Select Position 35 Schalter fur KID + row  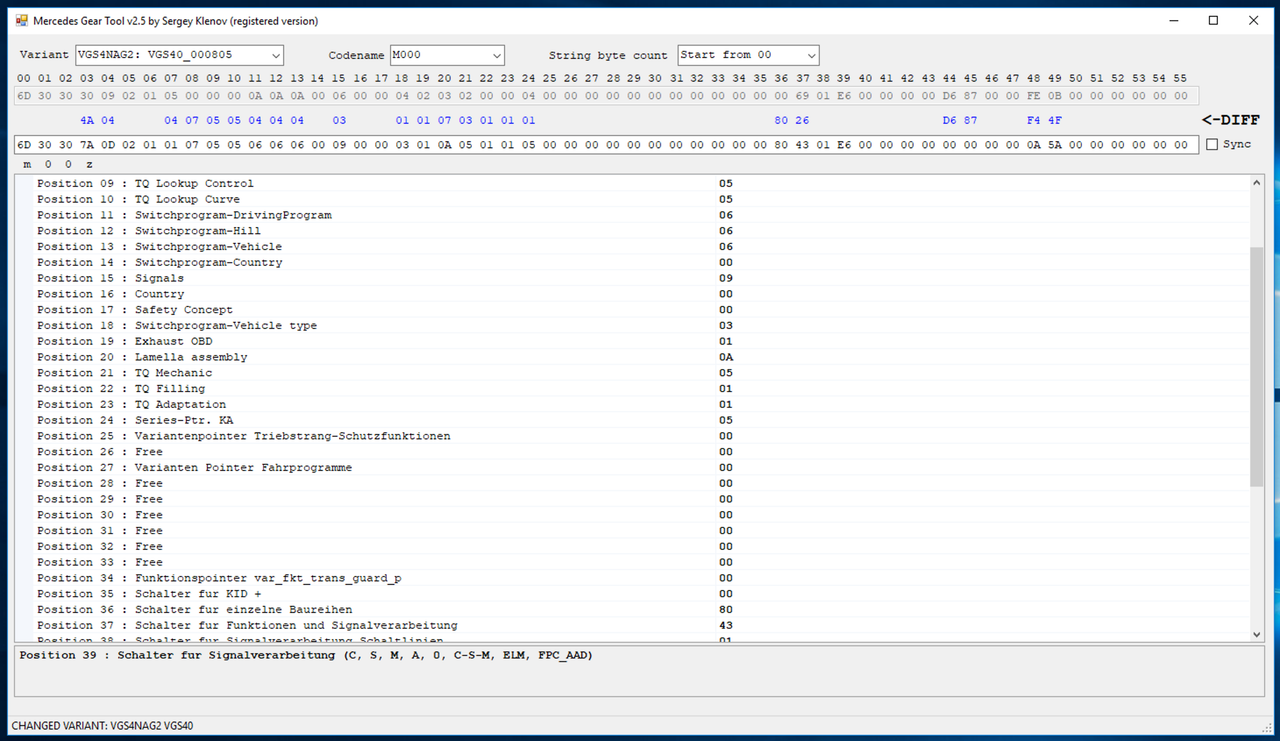(632, 594)
